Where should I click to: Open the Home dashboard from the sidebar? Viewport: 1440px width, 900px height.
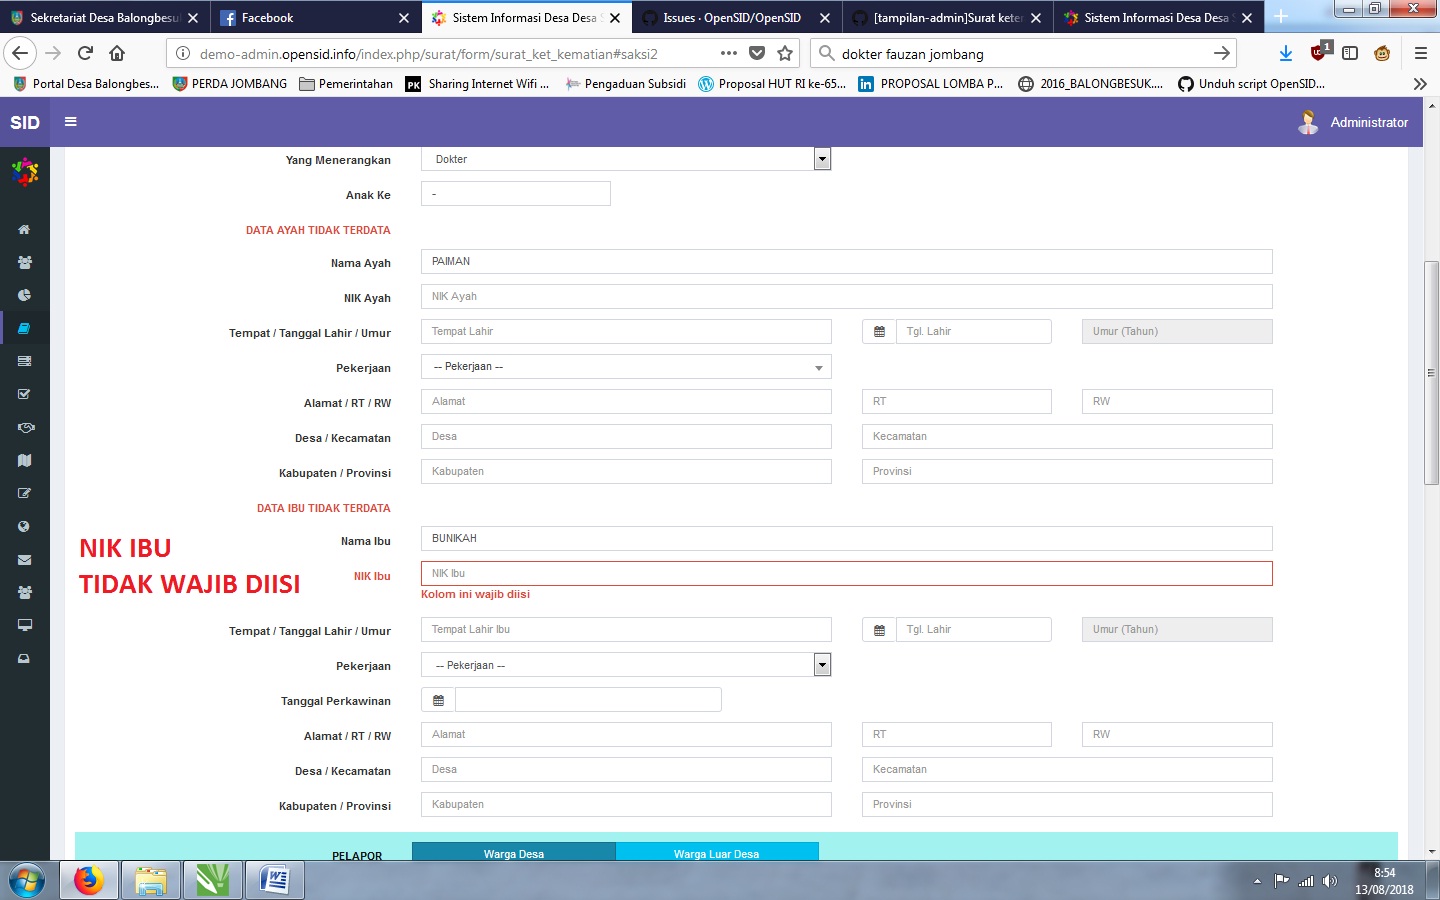(x=25, y=229)
